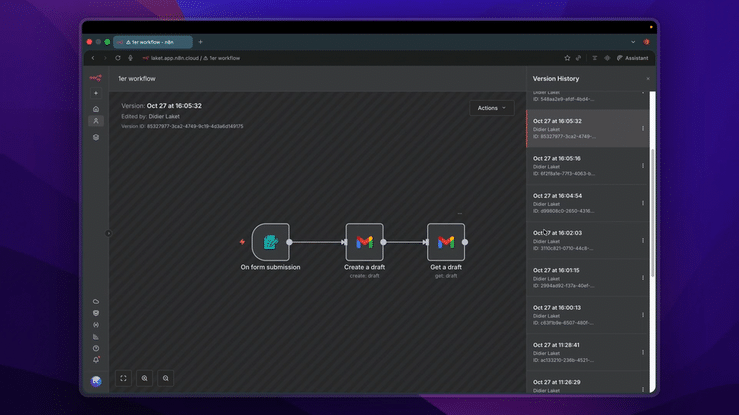Go back in the browser
Image resolution: width=739 pixels, height=415 pixels.
[x=93, y=58]
